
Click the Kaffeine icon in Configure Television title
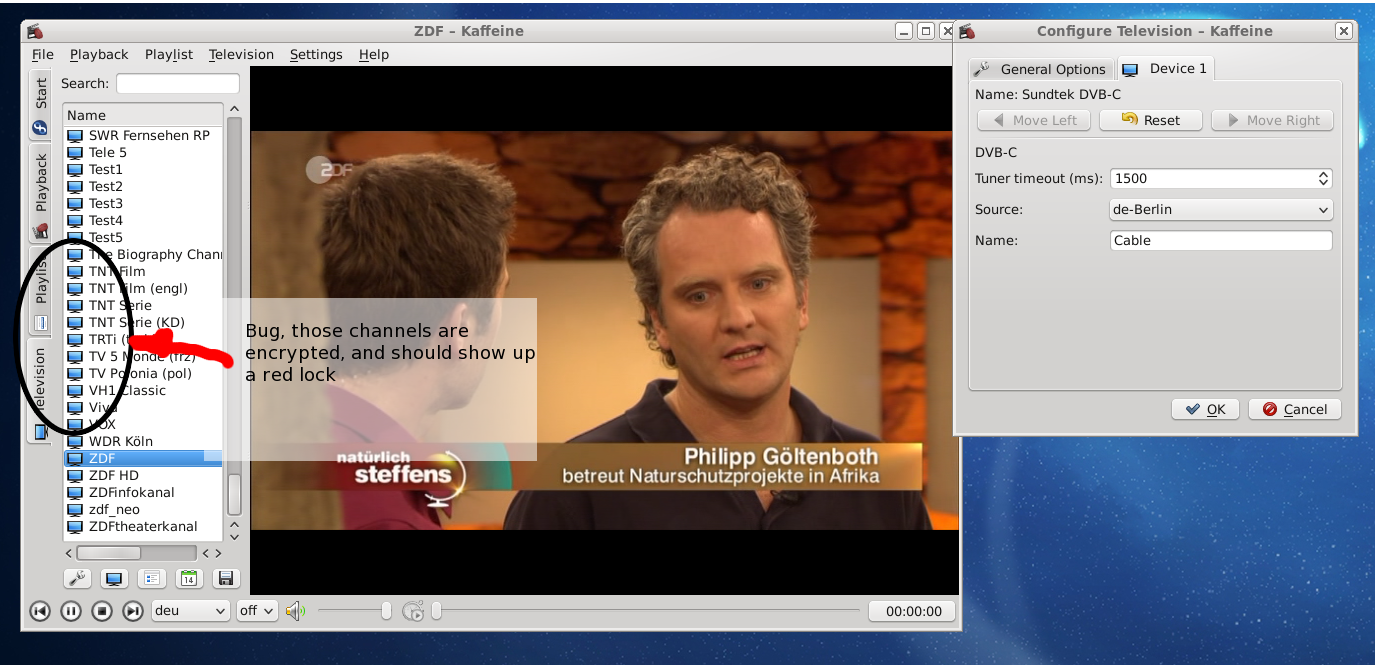pos(969,31)
